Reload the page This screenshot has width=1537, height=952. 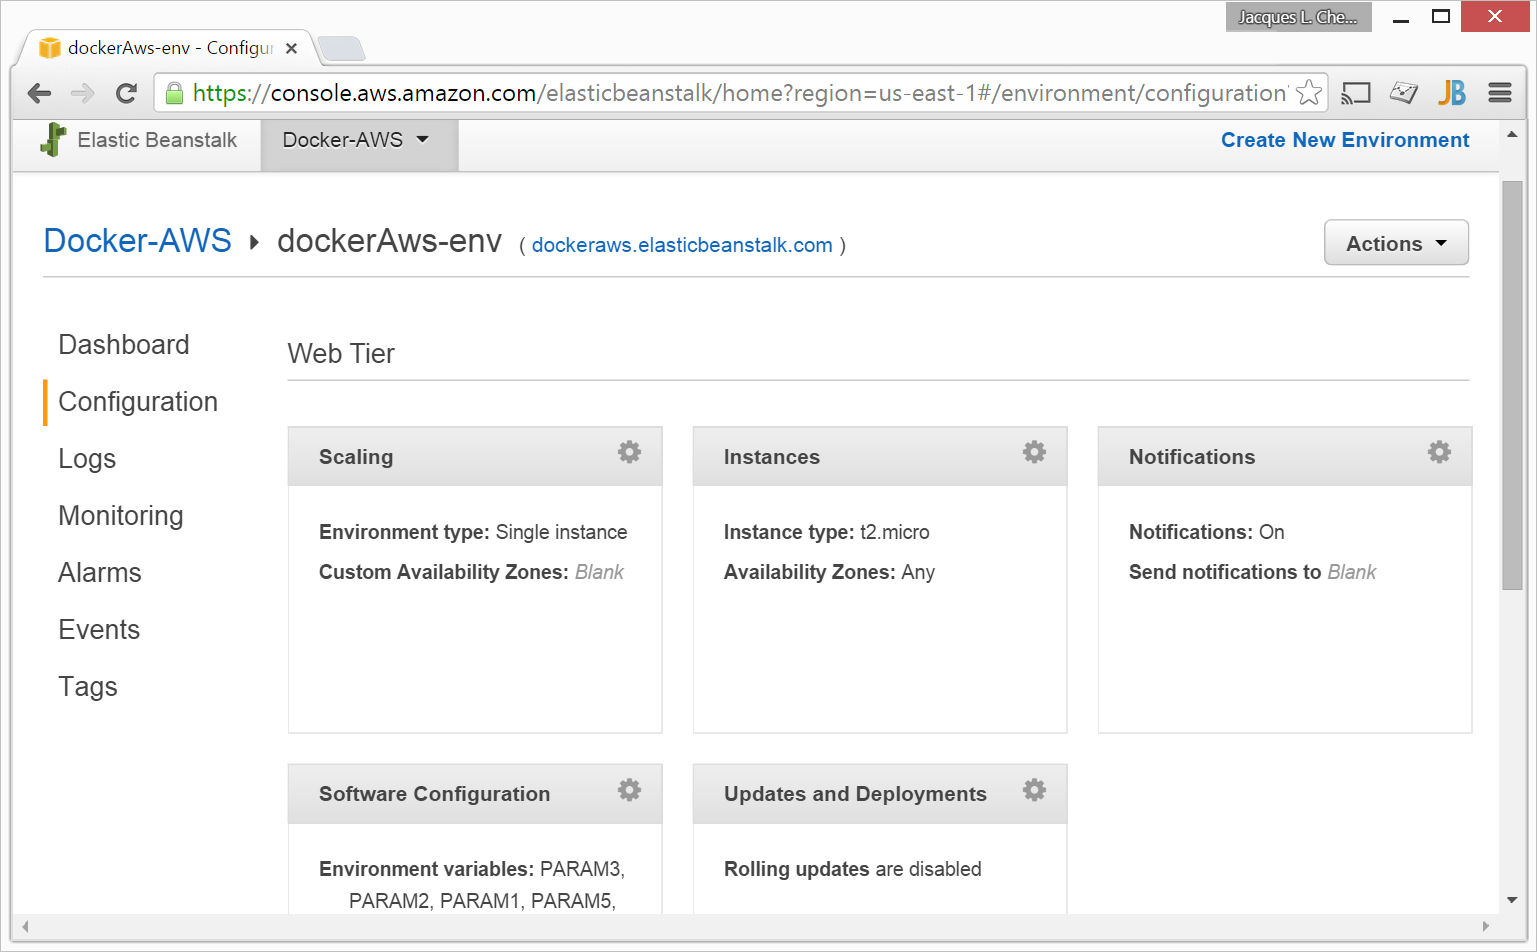tap(126, 93)
